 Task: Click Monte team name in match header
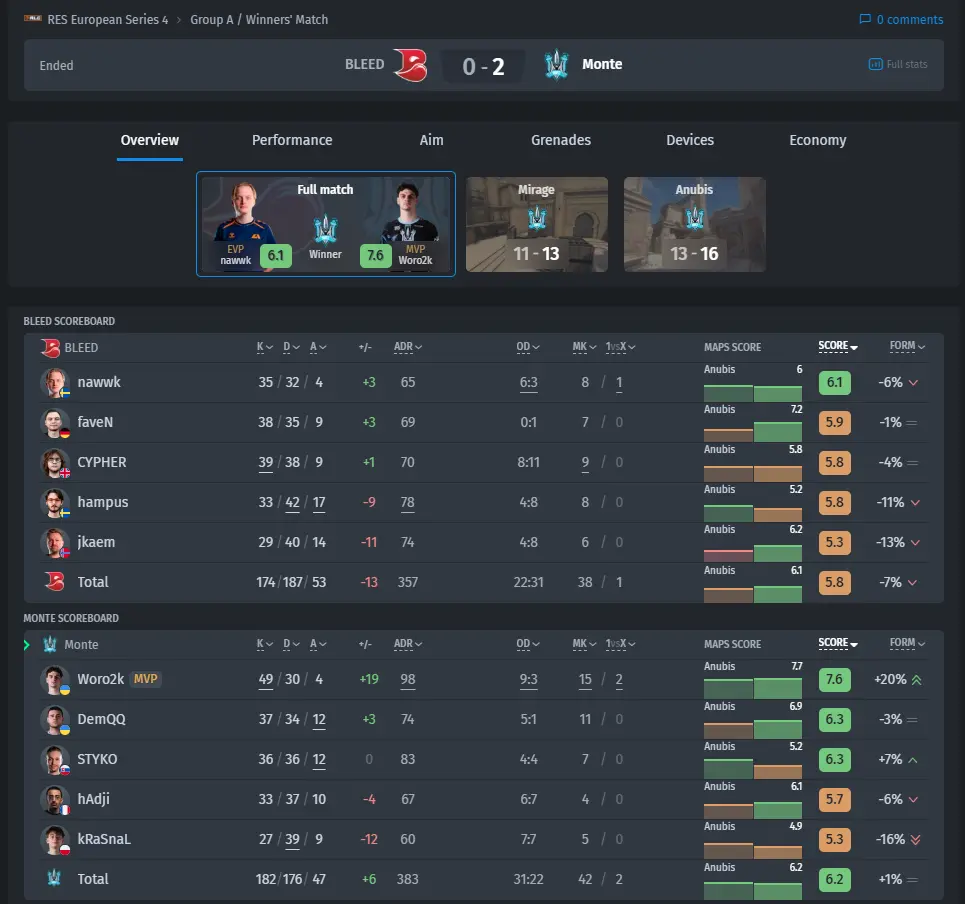(602, 64)
